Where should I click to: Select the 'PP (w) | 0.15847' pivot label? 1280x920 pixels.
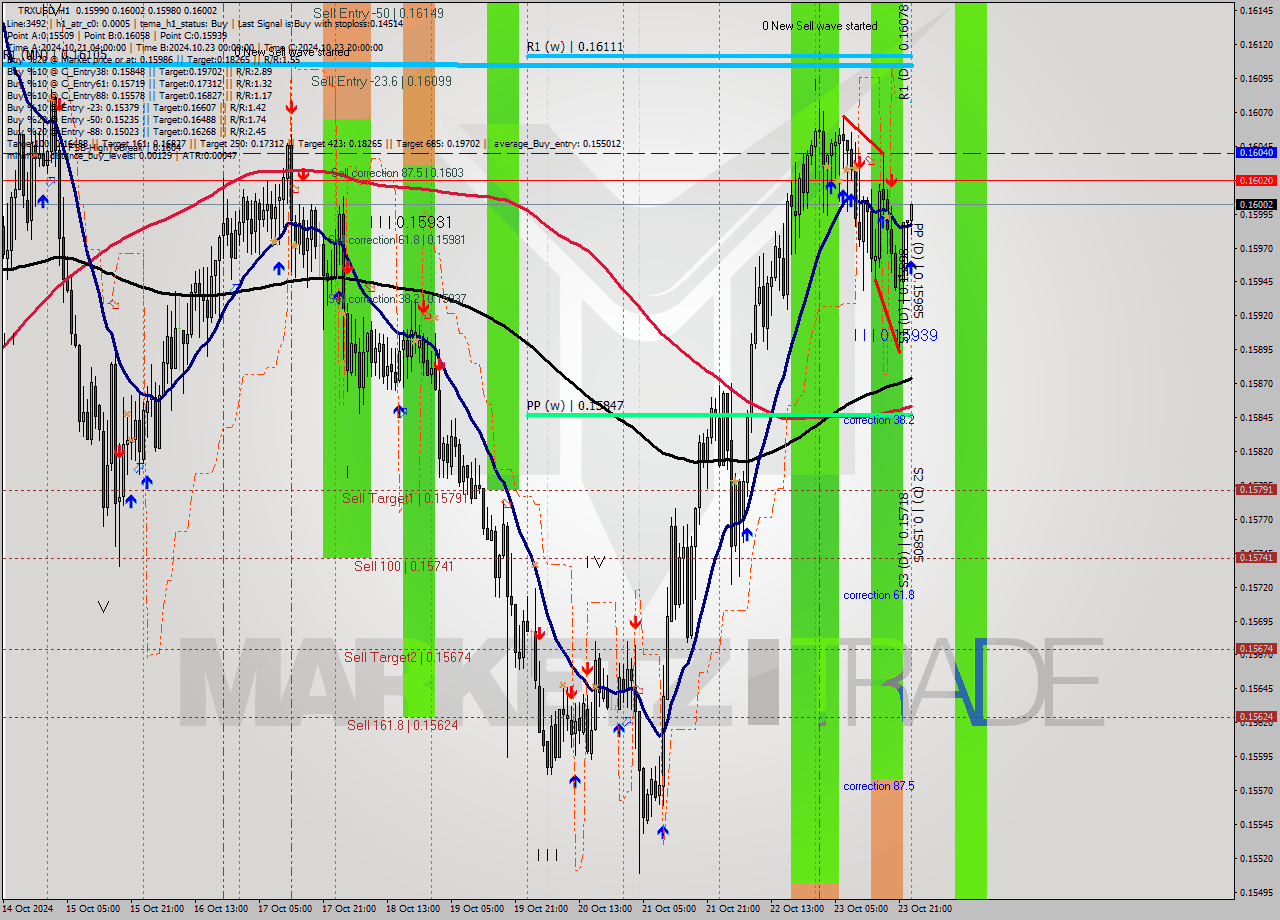[x=575, y=406]
